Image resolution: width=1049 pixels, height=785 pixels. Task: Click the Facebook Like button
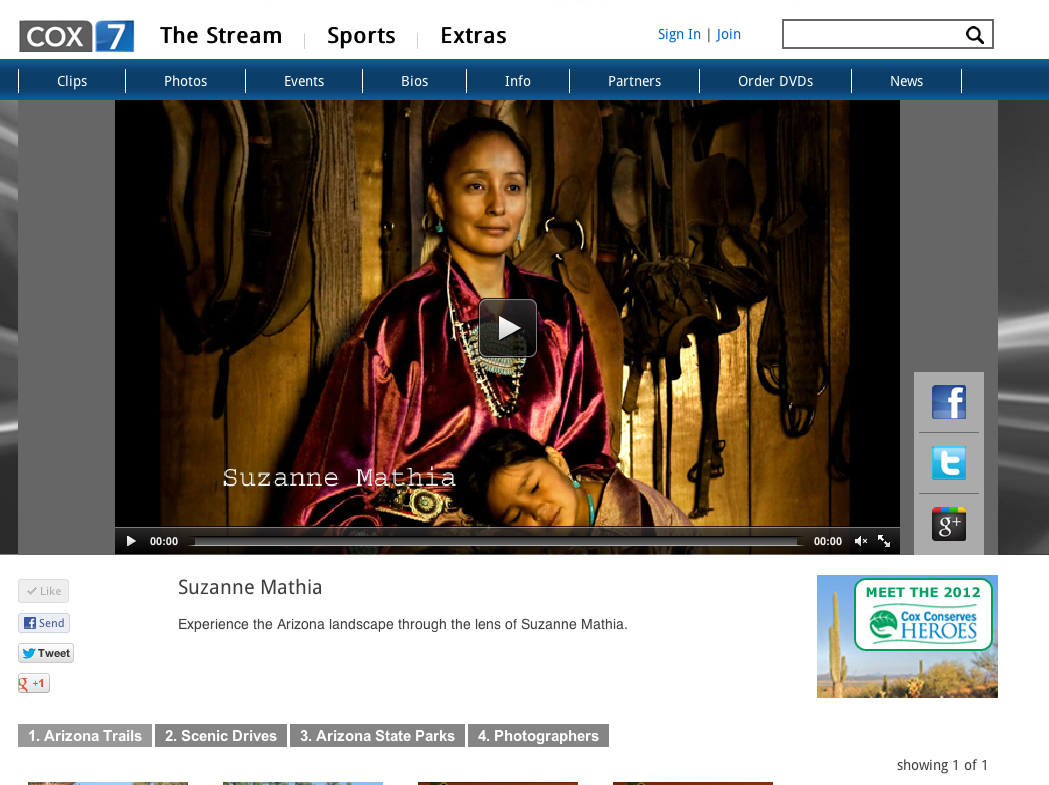[x=44, y=591]
